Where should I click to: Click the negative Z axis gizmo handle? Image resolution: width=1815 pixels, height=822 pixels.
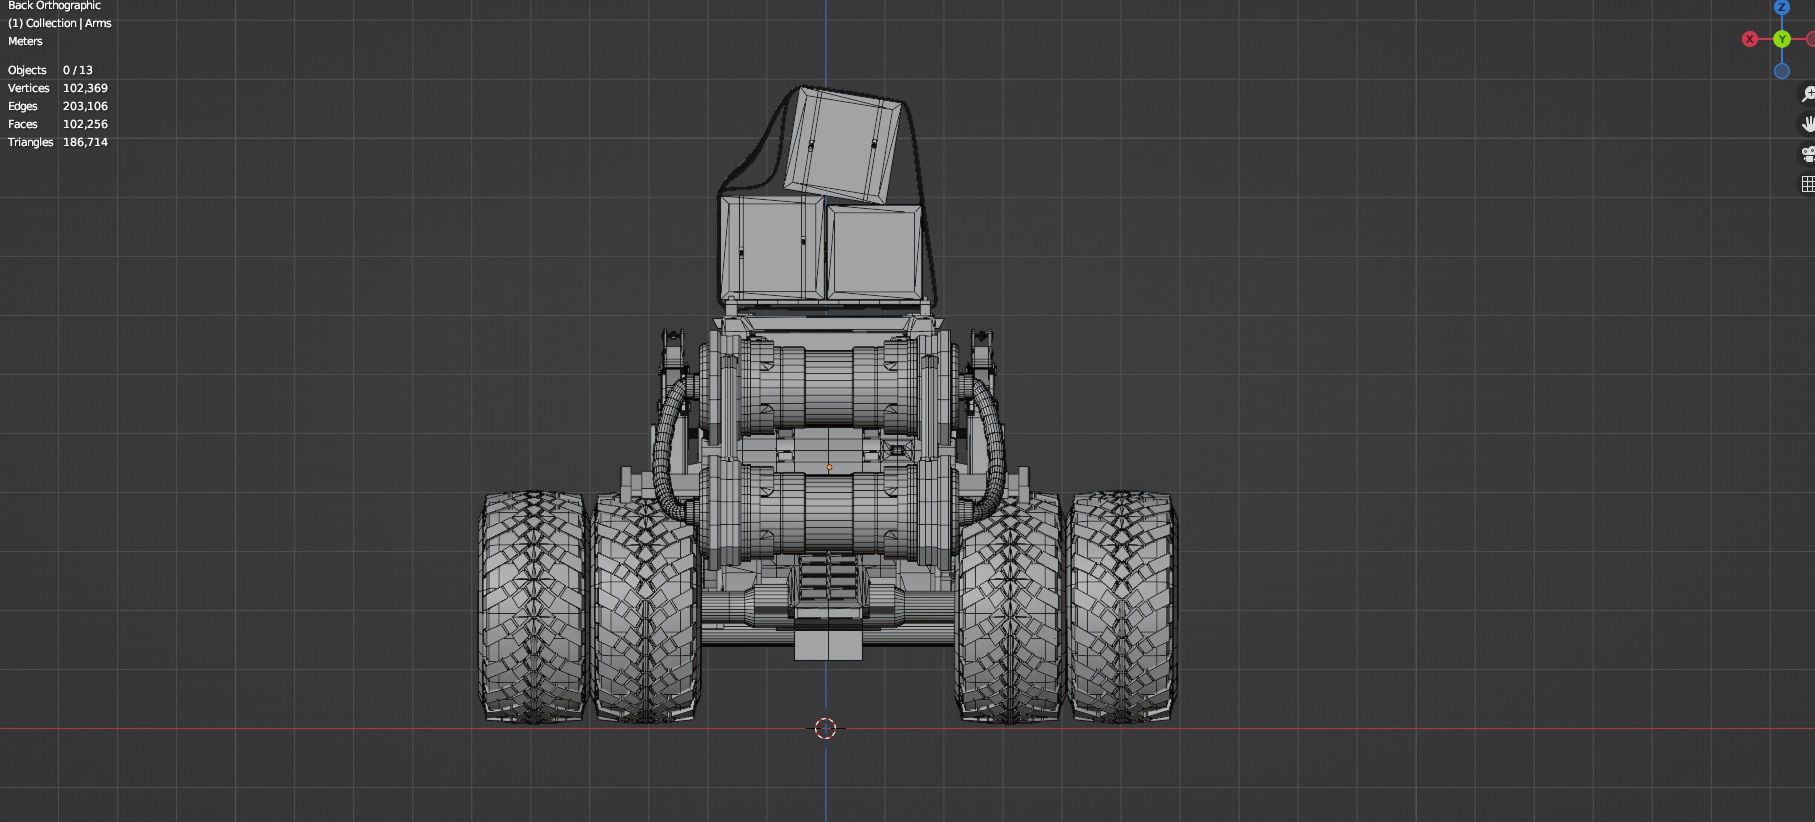[x=1782, y=71]
